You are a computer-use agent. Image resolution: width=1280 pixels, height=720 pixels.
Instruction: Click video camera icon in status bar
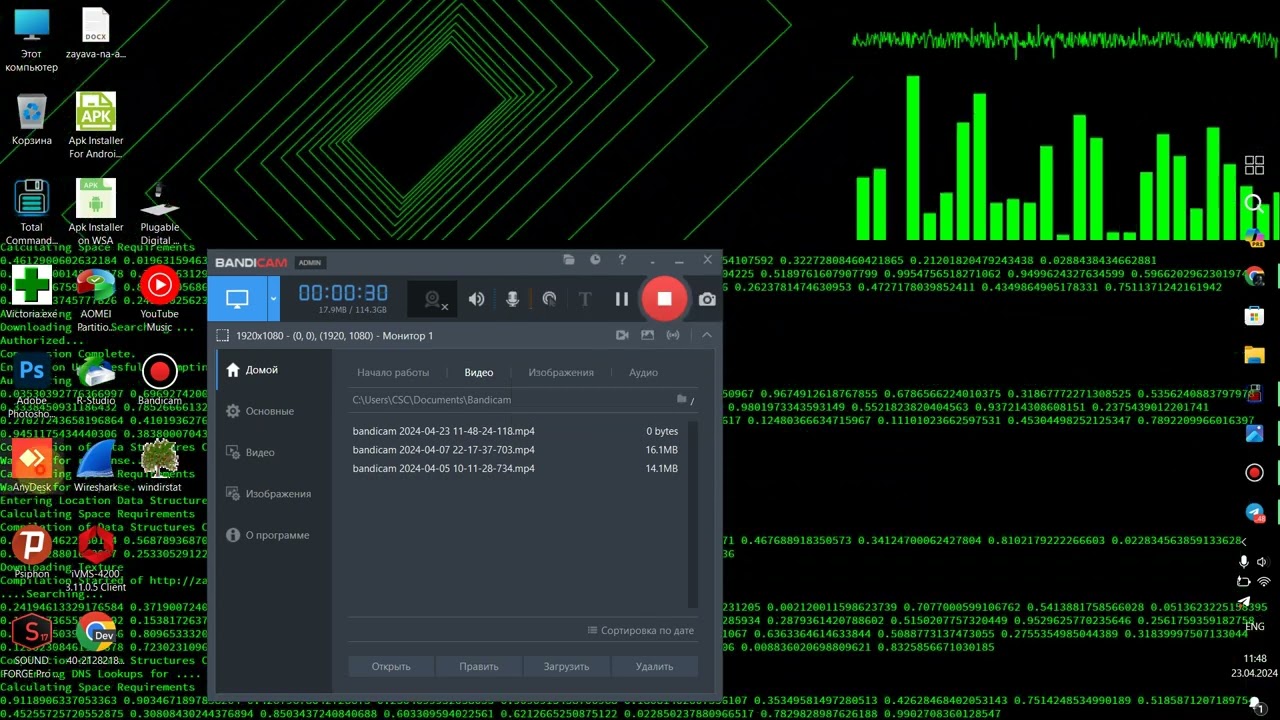click(x=622, y=335)
